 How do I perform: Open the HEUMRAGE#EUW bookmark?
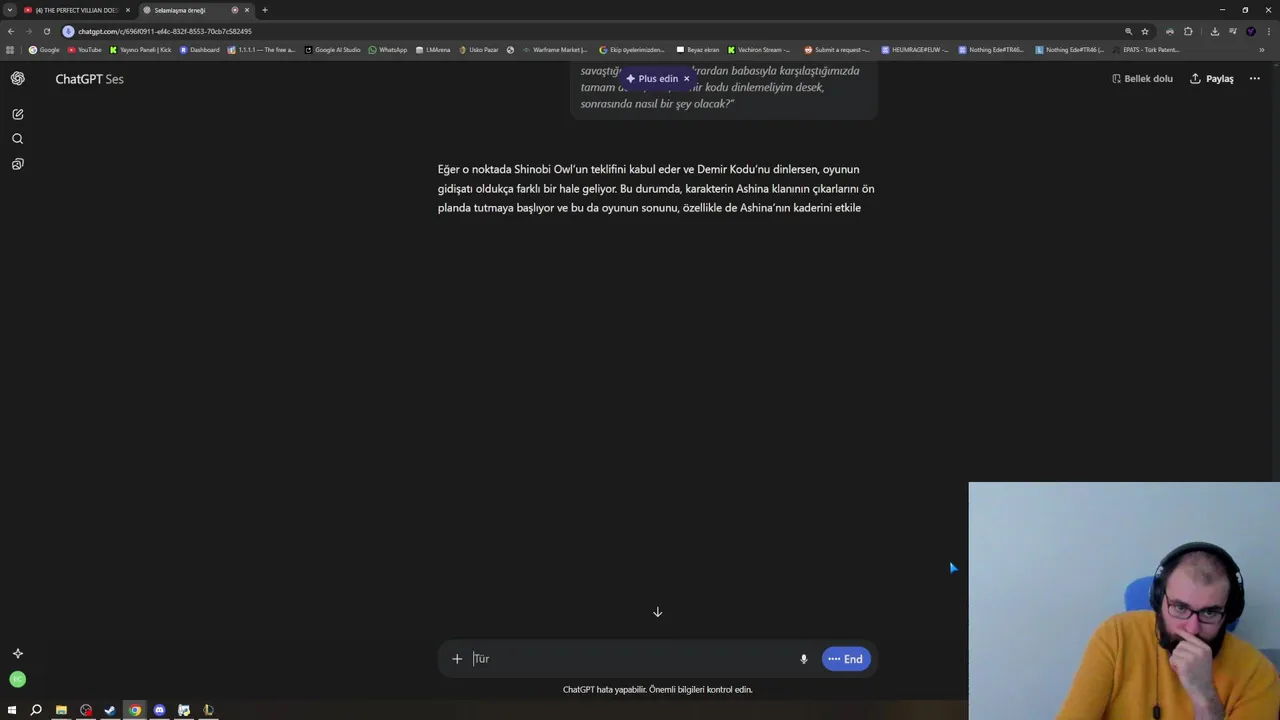915,50
